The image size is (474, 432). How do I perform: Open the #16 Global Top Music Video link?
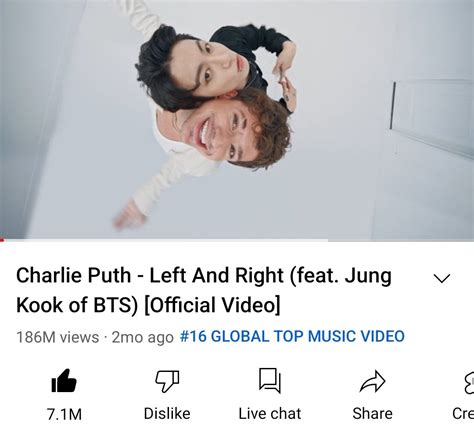[292, 336]
